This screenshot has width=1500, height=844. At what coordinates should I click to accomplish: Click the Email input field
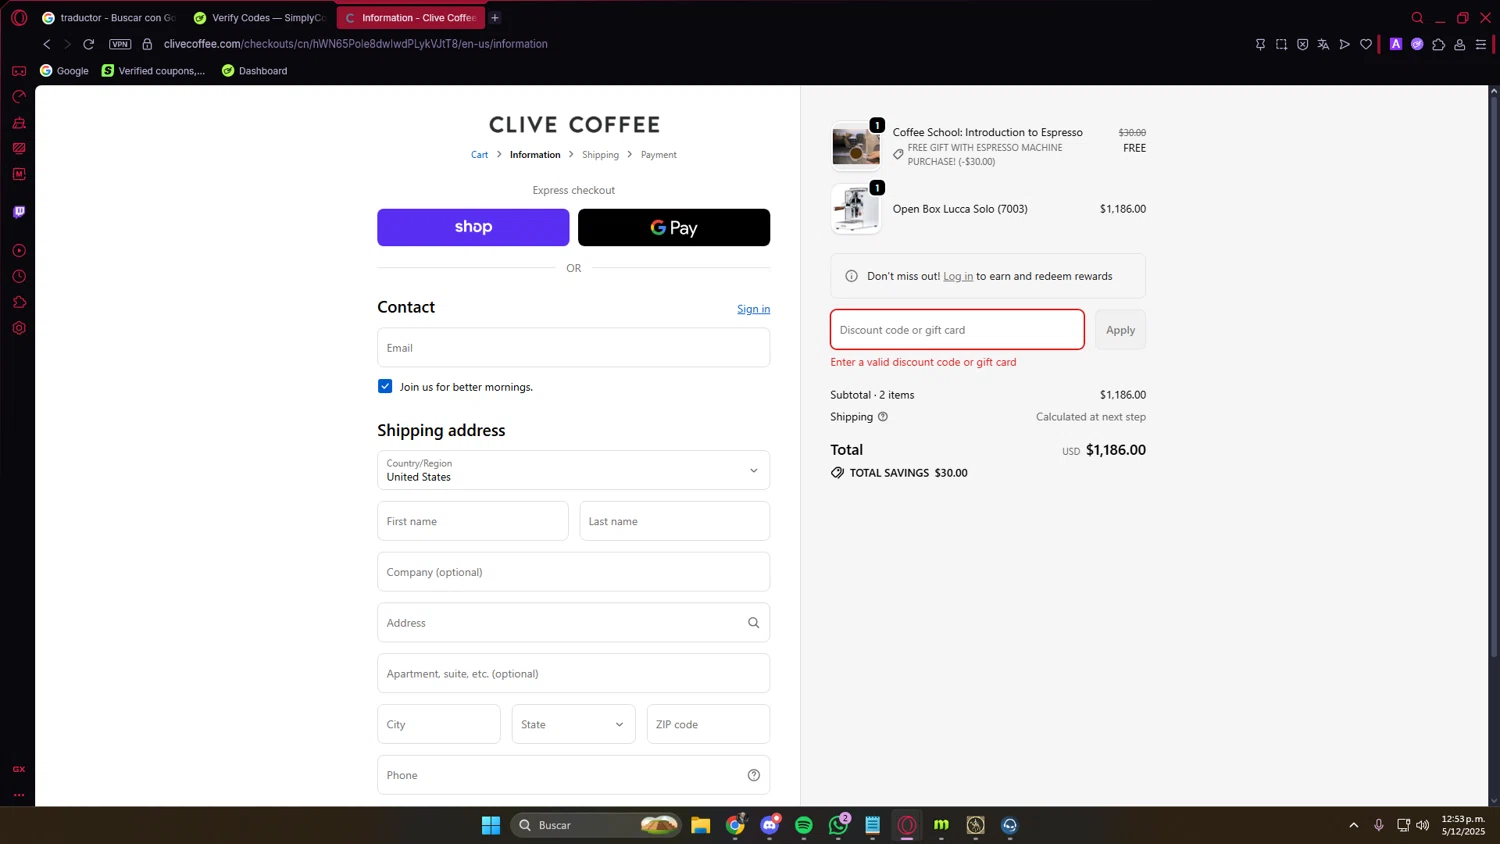pyautogui.click(x=574, y=348)
